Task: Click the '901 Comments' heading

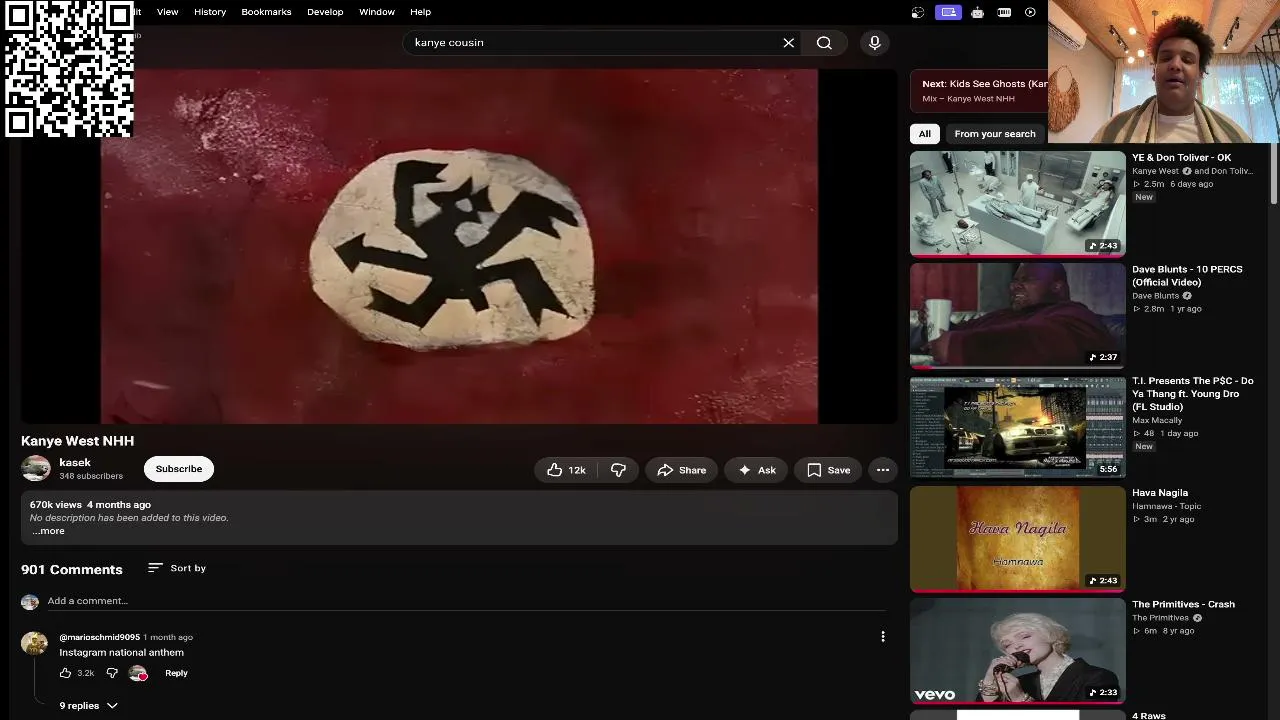Action: (x=72, y=570)
